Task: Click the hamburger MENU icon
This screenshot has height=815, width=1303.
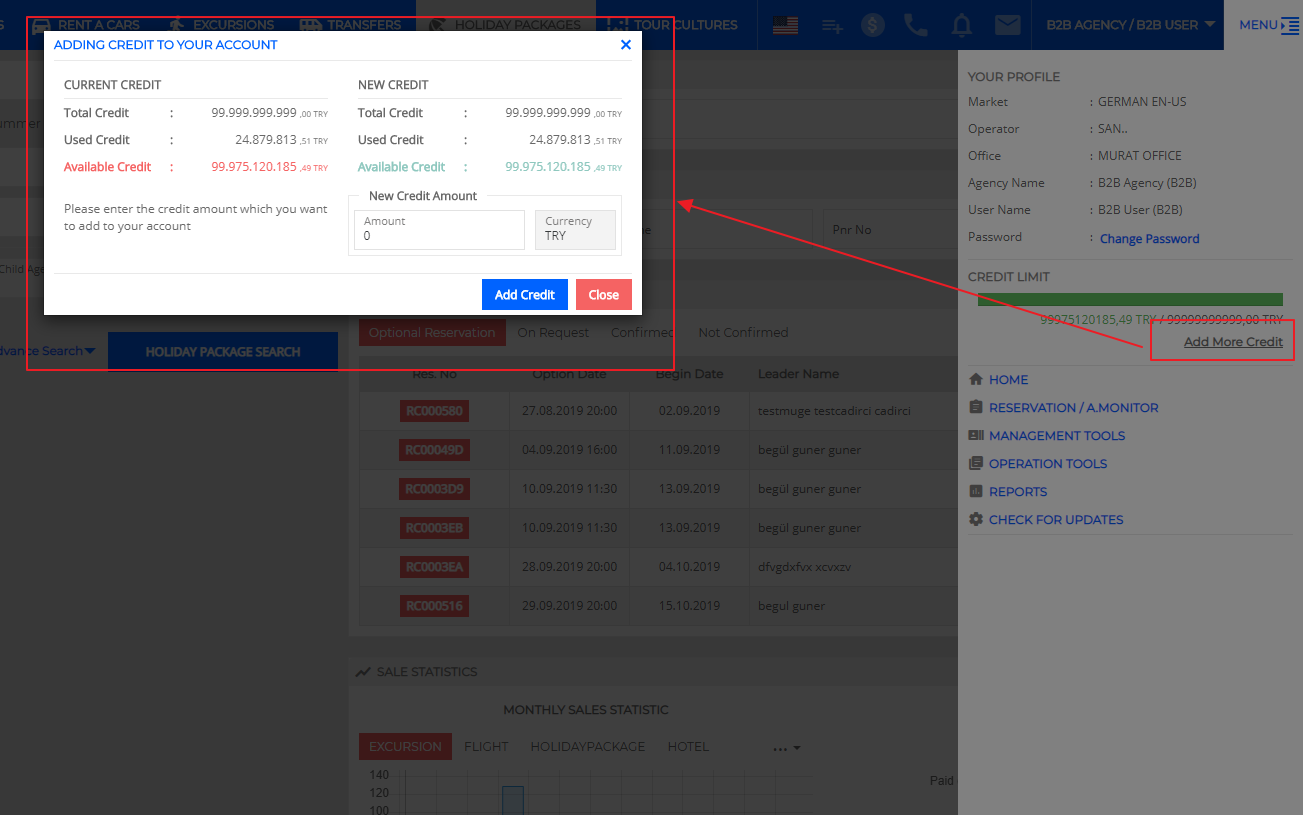Action: [x=1289, y=25]
